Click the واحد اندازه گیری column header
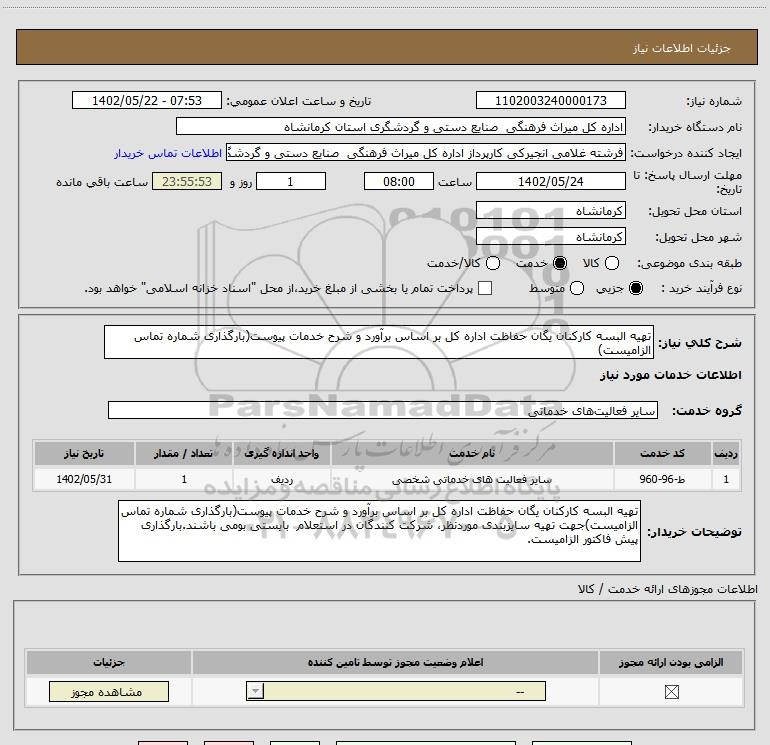The height and width of the screenshot is (745, 770). click(282, 453)
